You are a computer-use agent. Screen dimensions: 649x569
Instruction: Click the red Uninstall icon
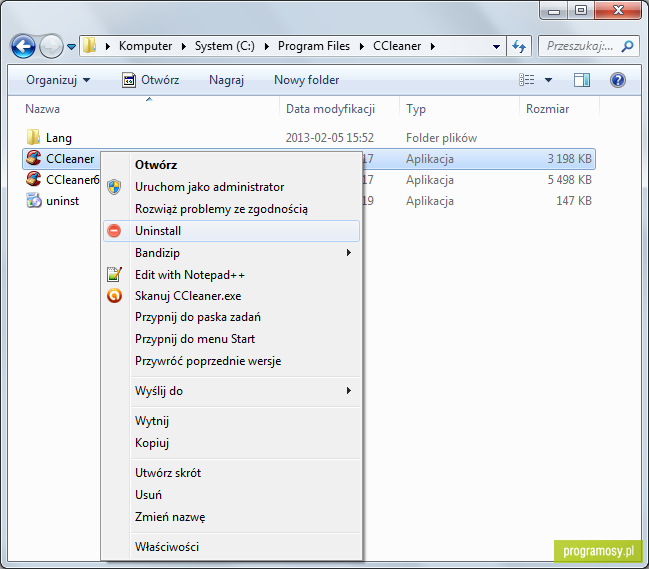(114, 230)
